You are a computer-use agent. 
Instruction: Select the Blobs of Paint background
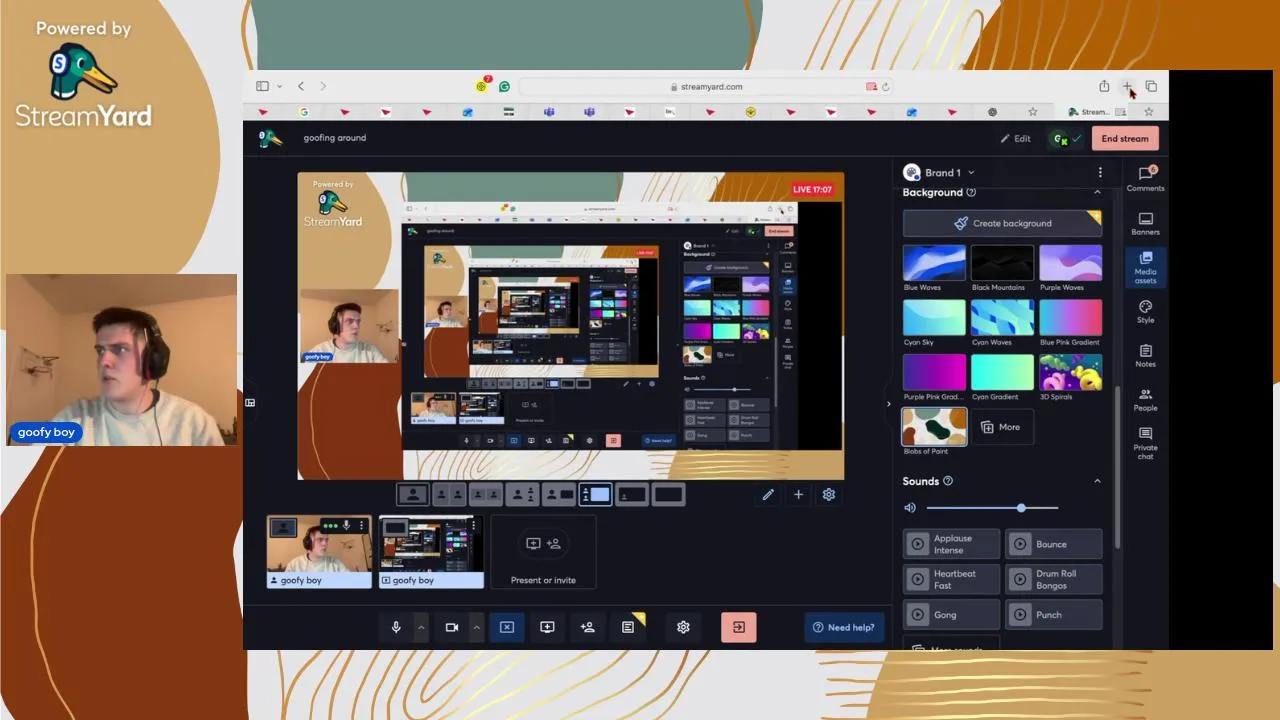[x=934, y=427]
